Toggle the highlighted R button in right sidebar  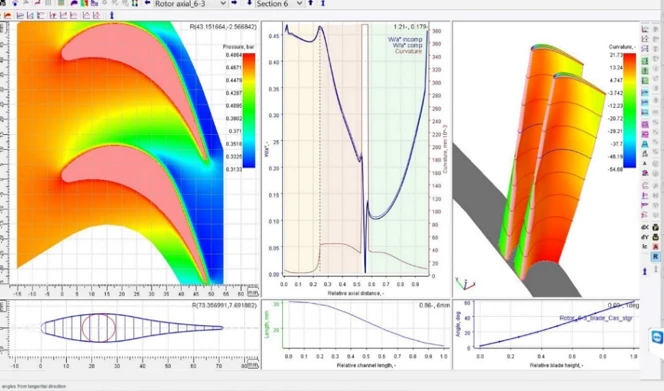tap(655, 257)
